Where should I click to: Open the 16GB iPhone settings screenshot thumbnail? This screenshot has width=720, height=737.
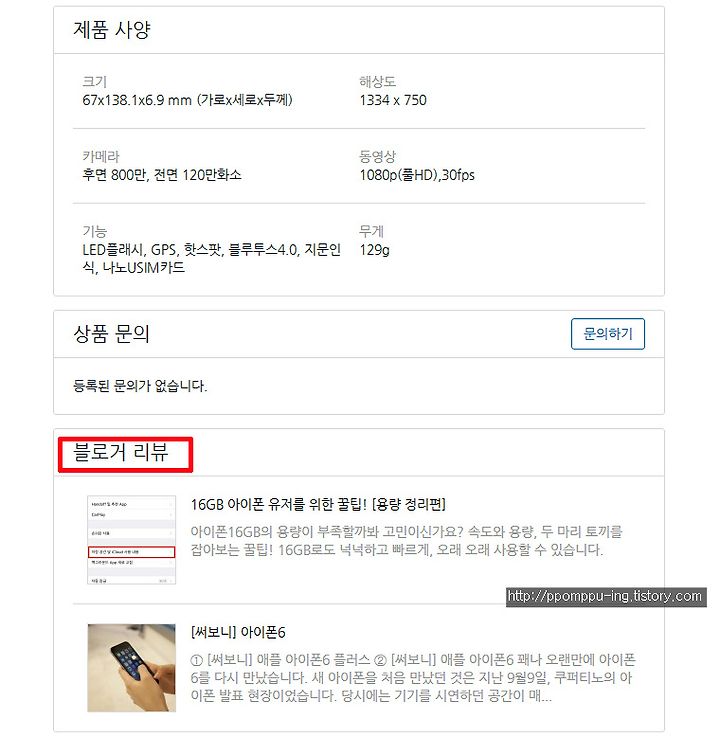coord(132,540)
